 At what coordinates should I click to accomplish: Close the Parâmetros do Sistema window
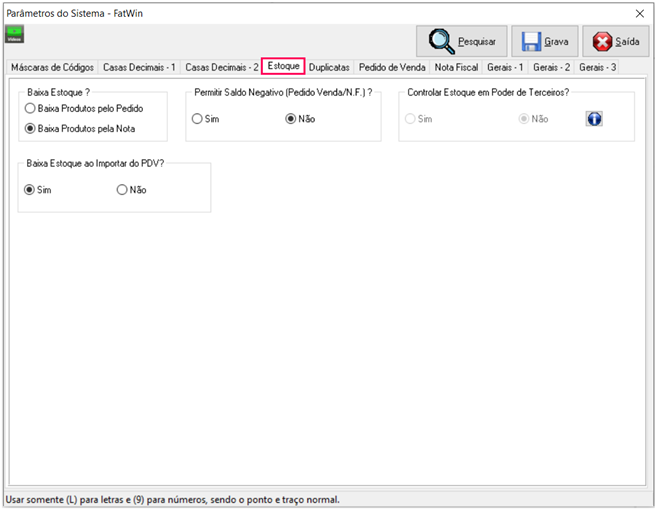point(640,12)
